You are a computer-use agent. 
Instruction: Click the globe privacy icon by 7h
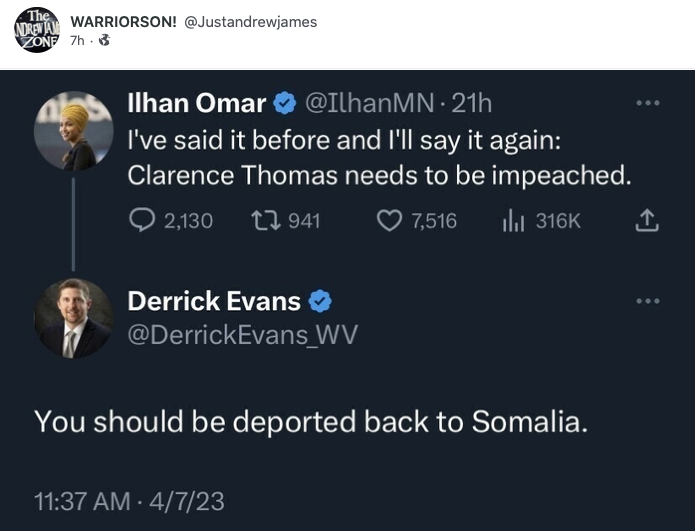pos(104,42)
